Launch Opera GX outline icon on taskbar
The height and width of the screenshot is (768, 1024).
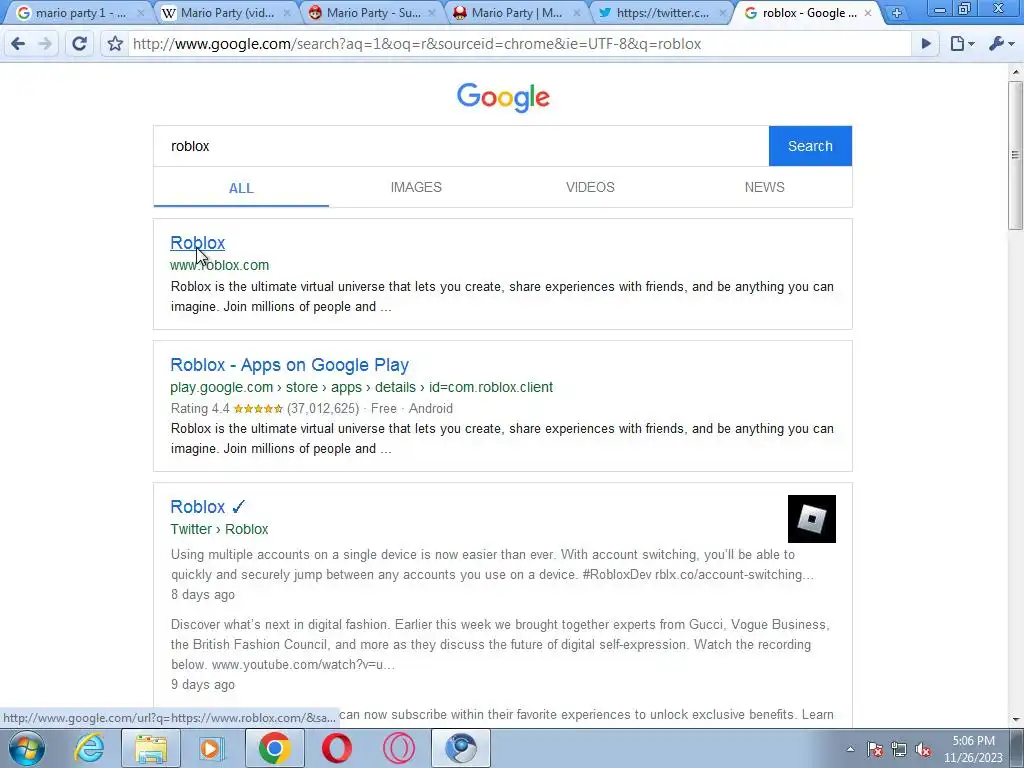pyautogui.click(x=398, y=748)
